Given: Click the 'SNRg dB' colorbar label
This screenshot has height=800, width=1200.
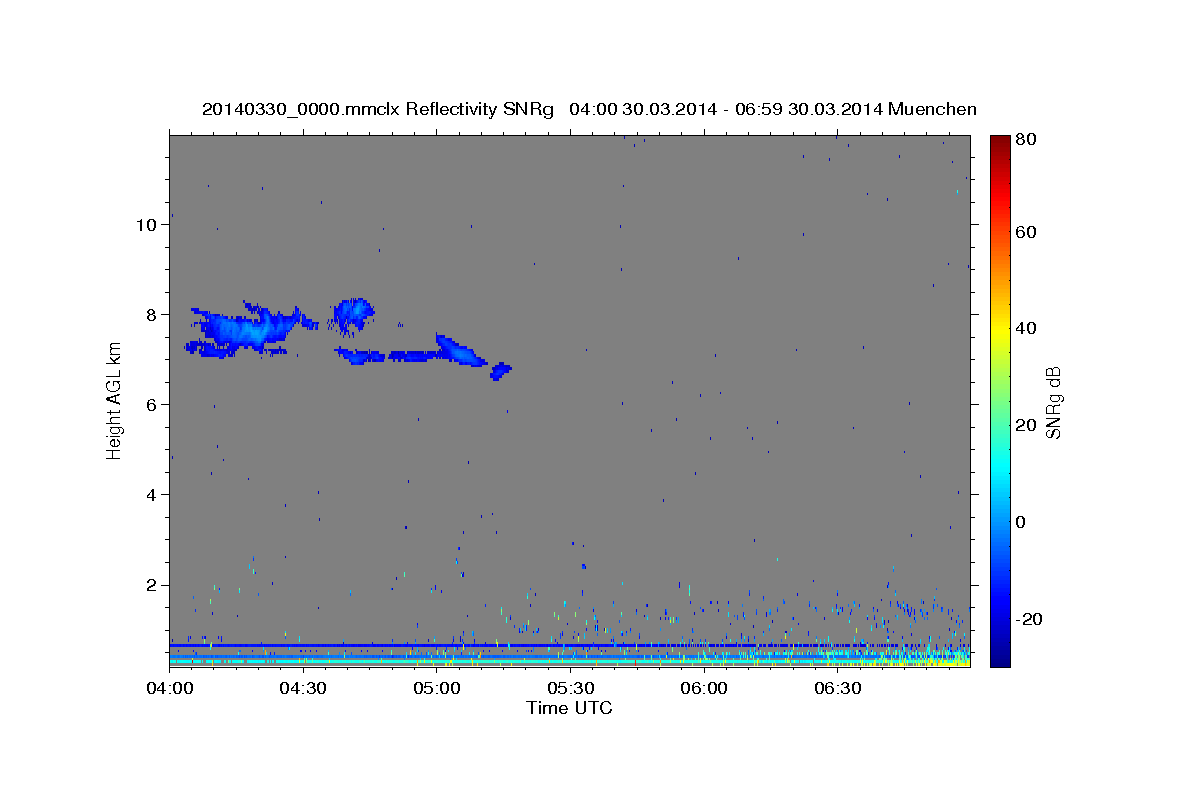Looking at the screenshot, I should [1052, 402].
